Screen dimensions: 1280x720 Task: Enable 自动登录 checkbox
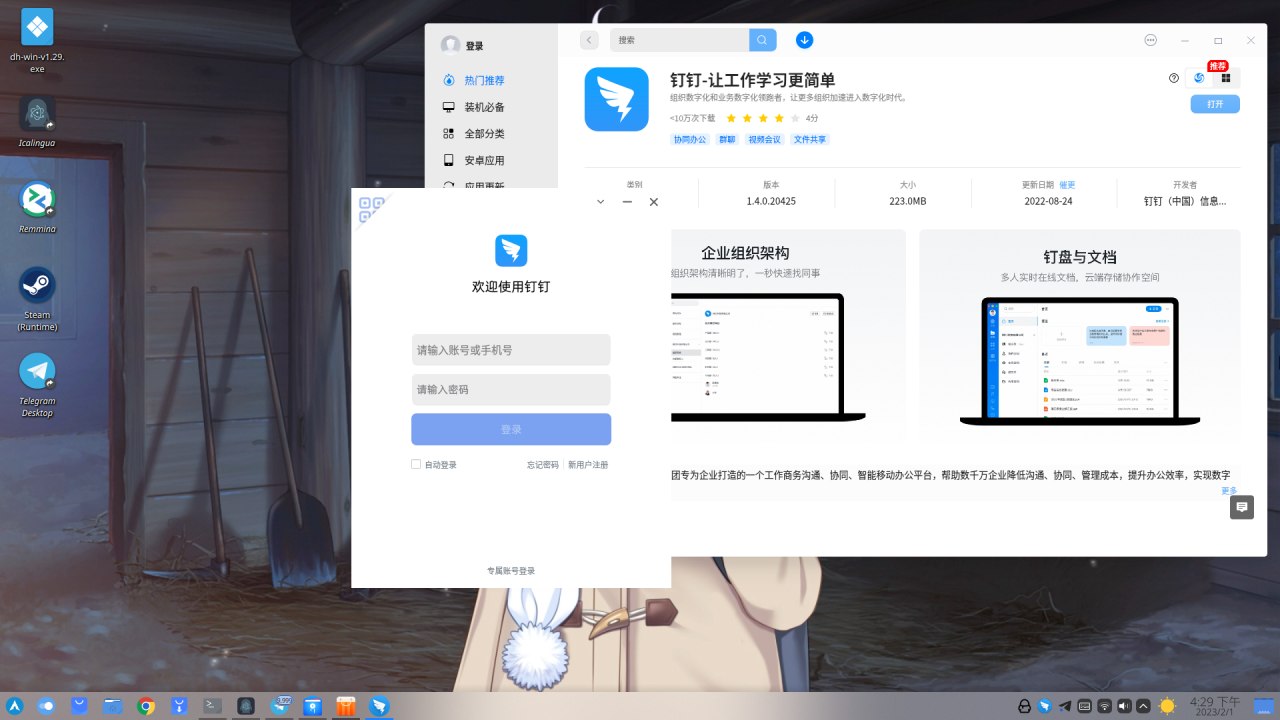coord(416,464)
